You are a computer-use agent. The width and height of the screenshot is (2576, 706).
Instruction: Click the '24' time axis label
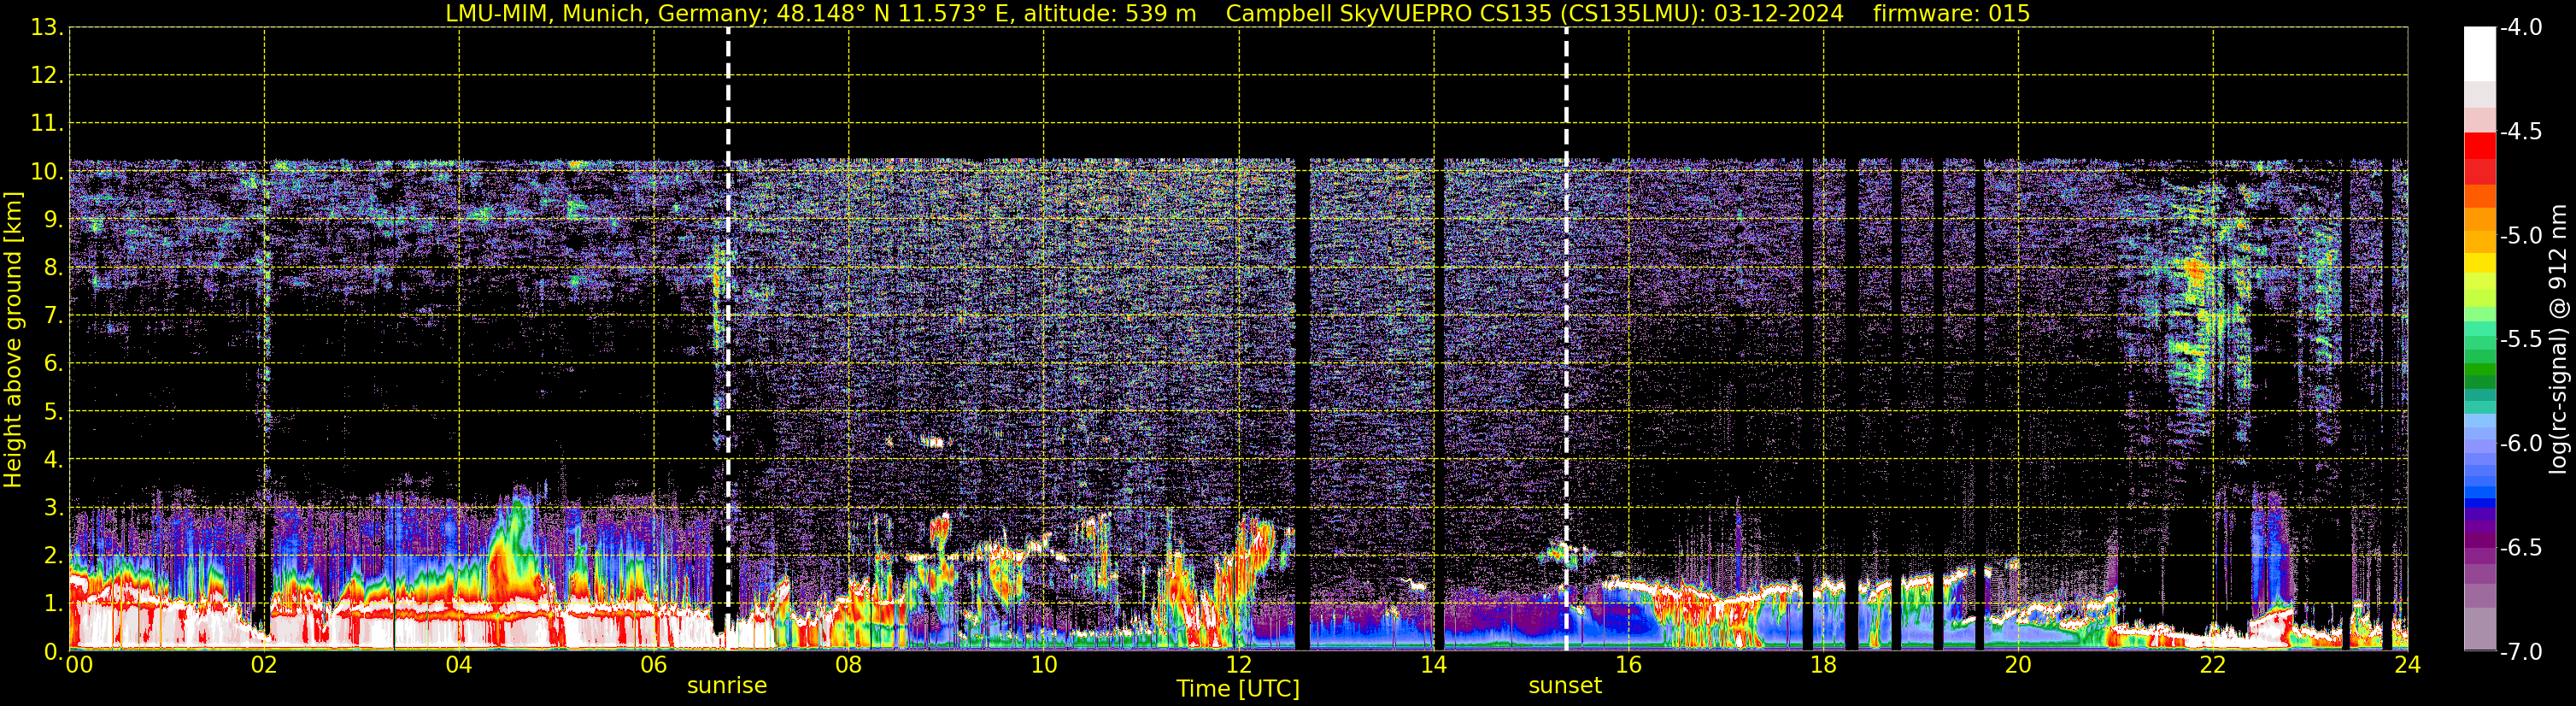2408,665
